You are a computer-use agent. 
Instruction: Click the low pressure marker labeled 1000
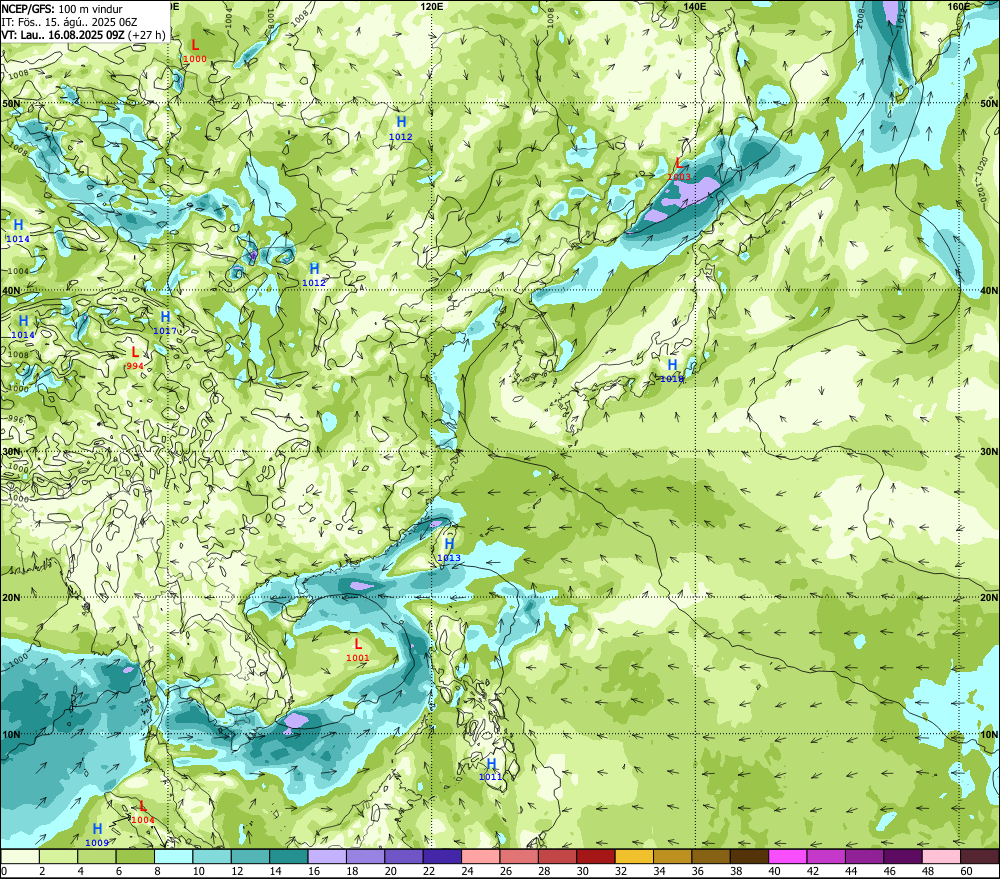coord(195,51)
